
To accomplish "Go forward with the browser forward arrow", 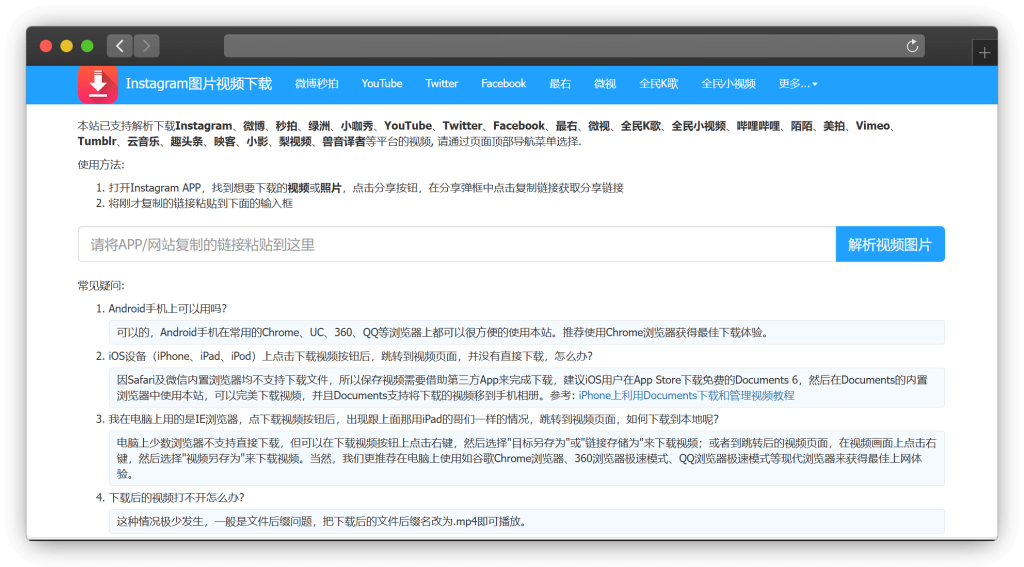I will [147, 46].
